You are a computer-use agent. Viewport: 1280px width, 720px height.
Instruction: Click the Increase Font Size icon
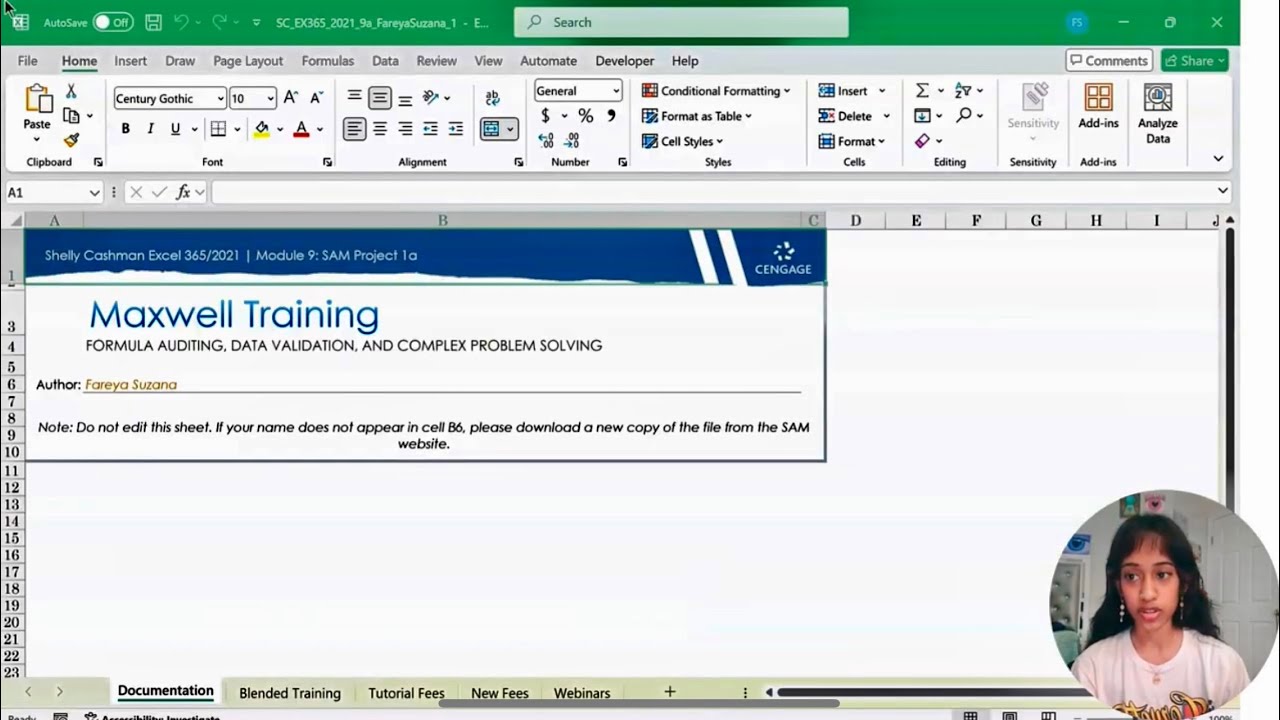click(291, 98)
